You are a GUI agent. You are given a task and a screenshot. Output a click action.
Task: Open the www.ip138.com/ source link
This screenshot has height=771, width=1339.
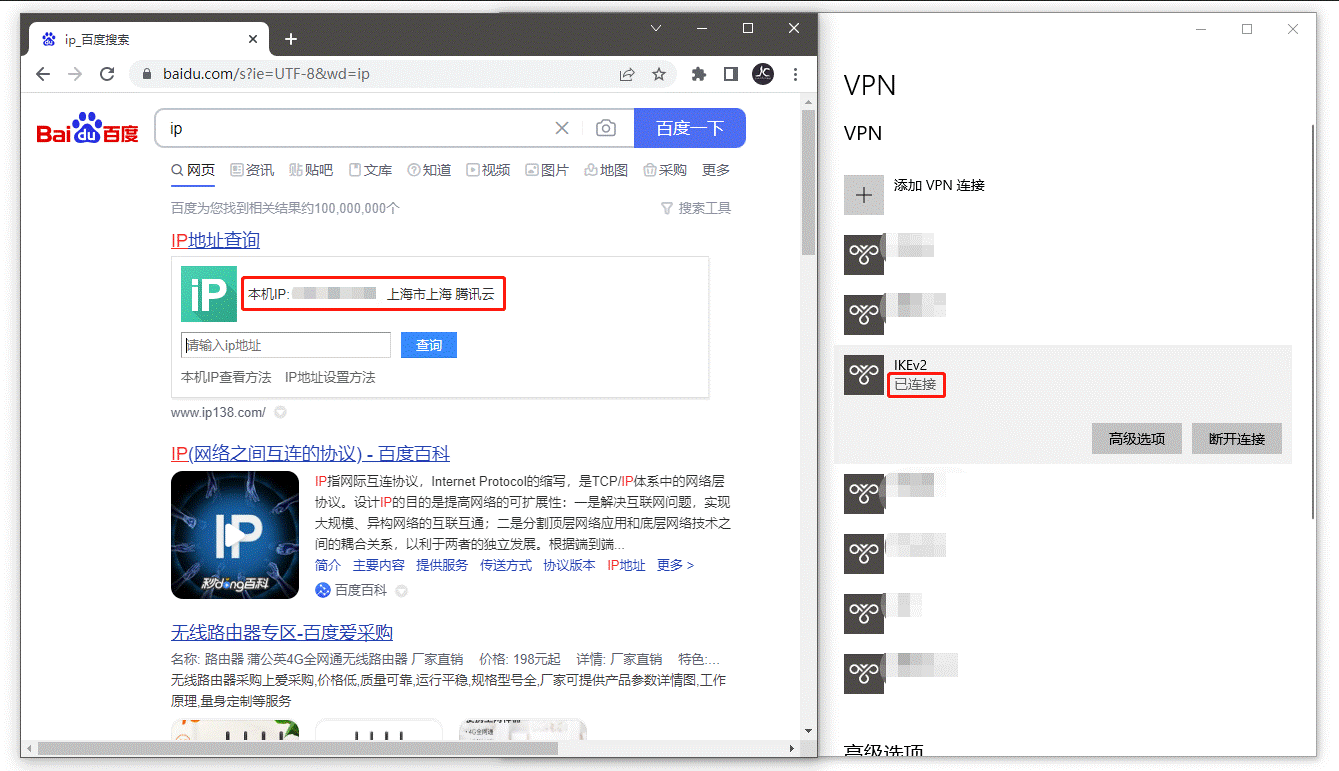tap(218, 412)
